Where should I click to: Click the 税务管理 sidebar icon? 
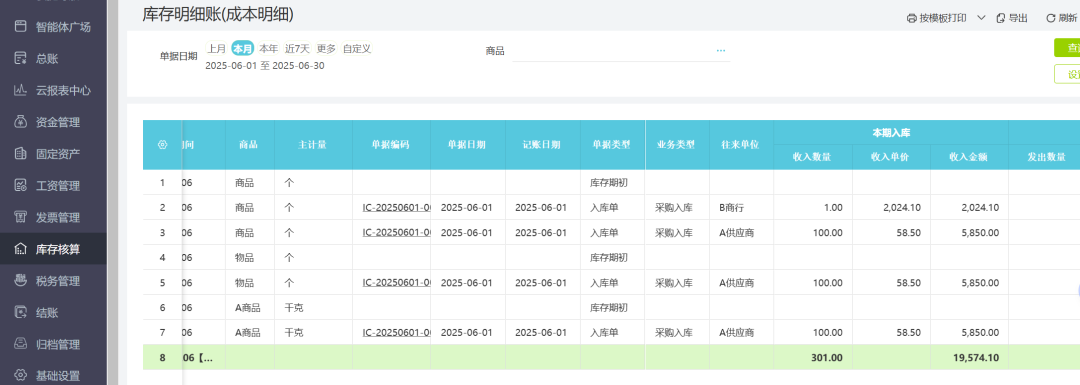21,281
